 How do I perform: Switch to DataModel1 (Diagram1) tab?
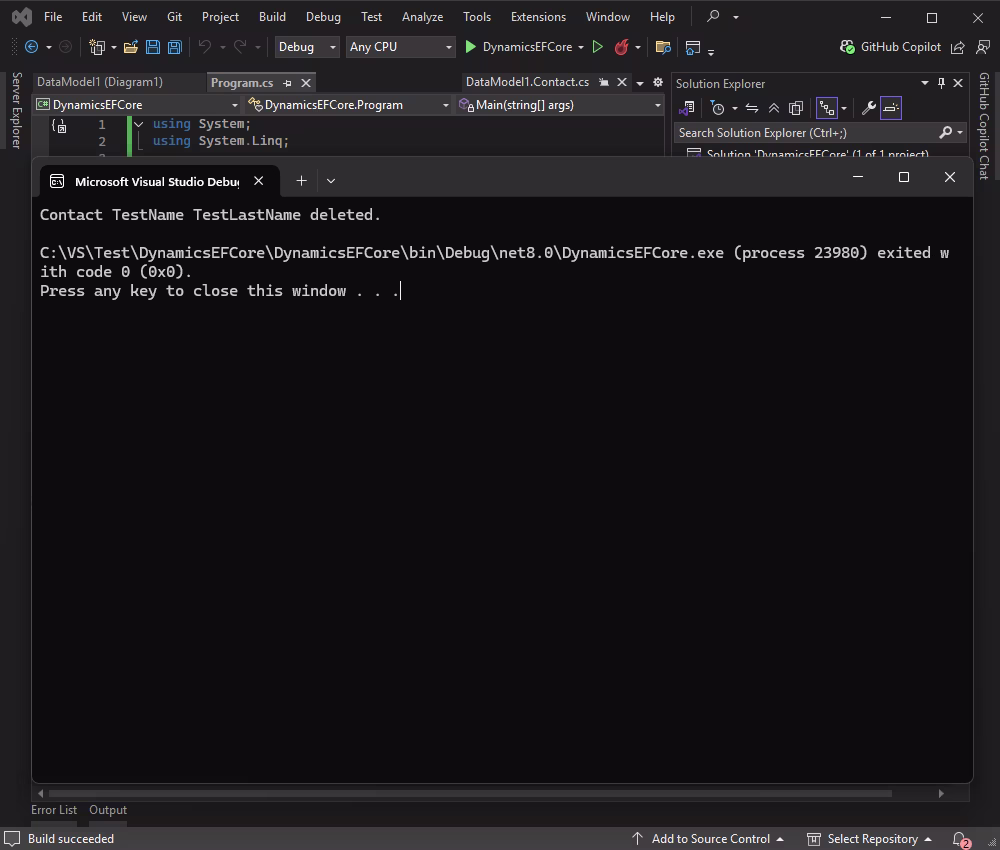(x=100, y=82)
